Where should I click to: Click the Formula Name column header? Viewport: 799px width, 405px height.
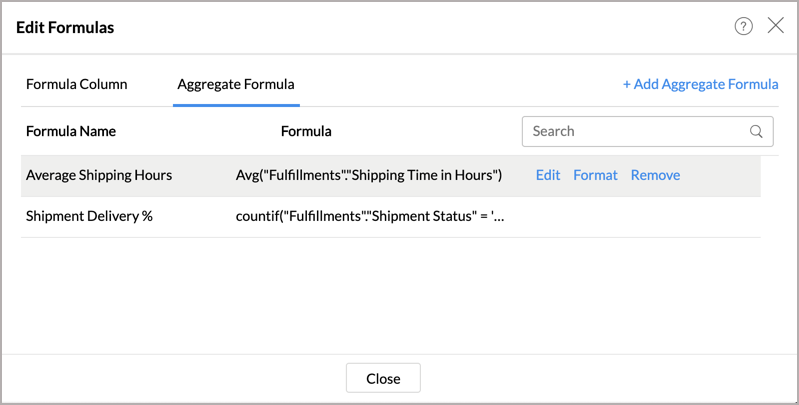71,131
